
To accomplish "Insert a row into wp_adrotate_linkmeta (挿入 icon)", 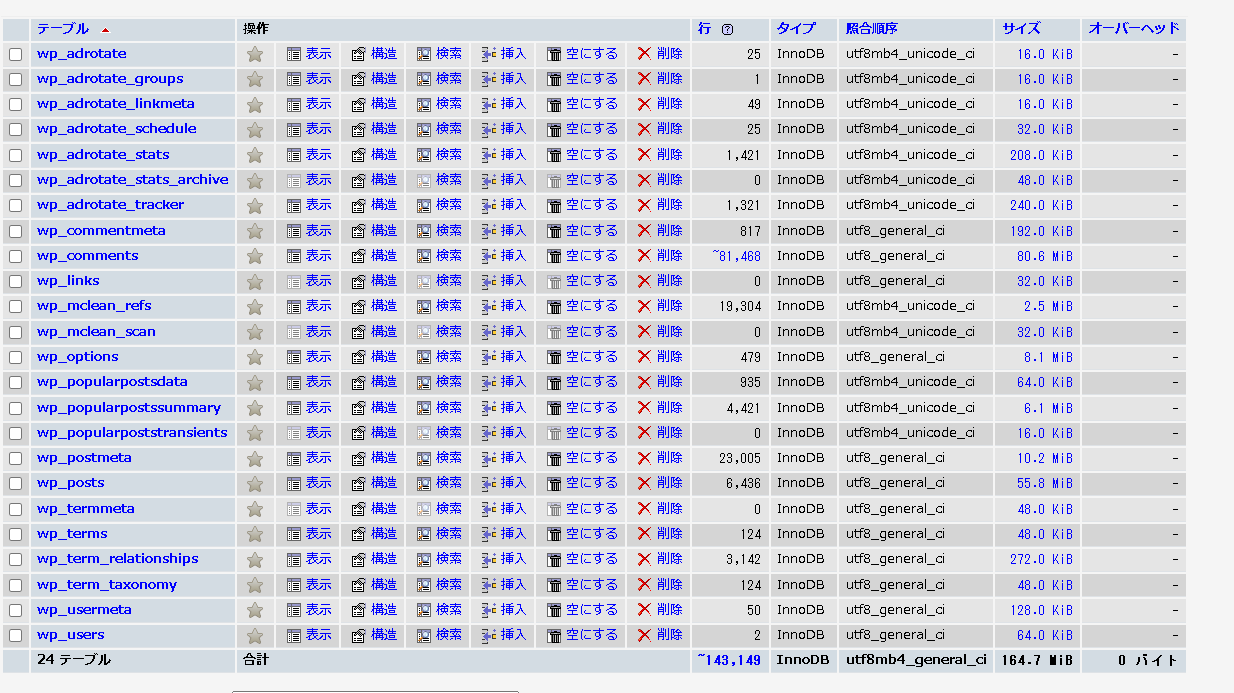I will pos(489,104).
